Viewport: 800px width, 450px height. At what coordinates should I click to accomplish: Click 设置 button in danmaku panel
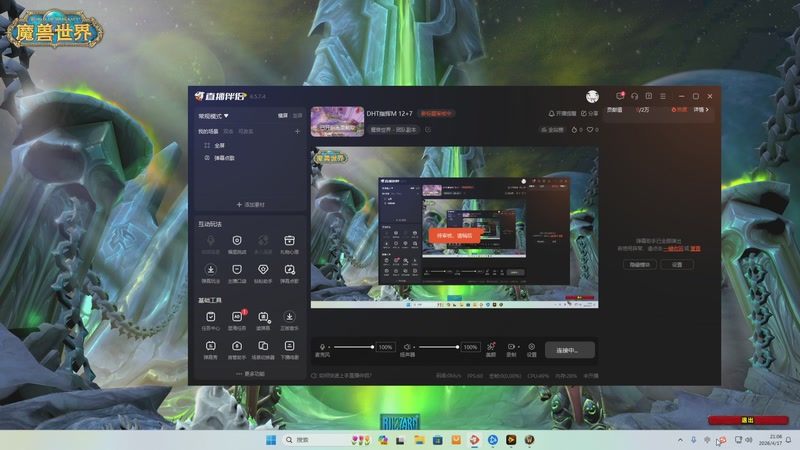[677, 264]
